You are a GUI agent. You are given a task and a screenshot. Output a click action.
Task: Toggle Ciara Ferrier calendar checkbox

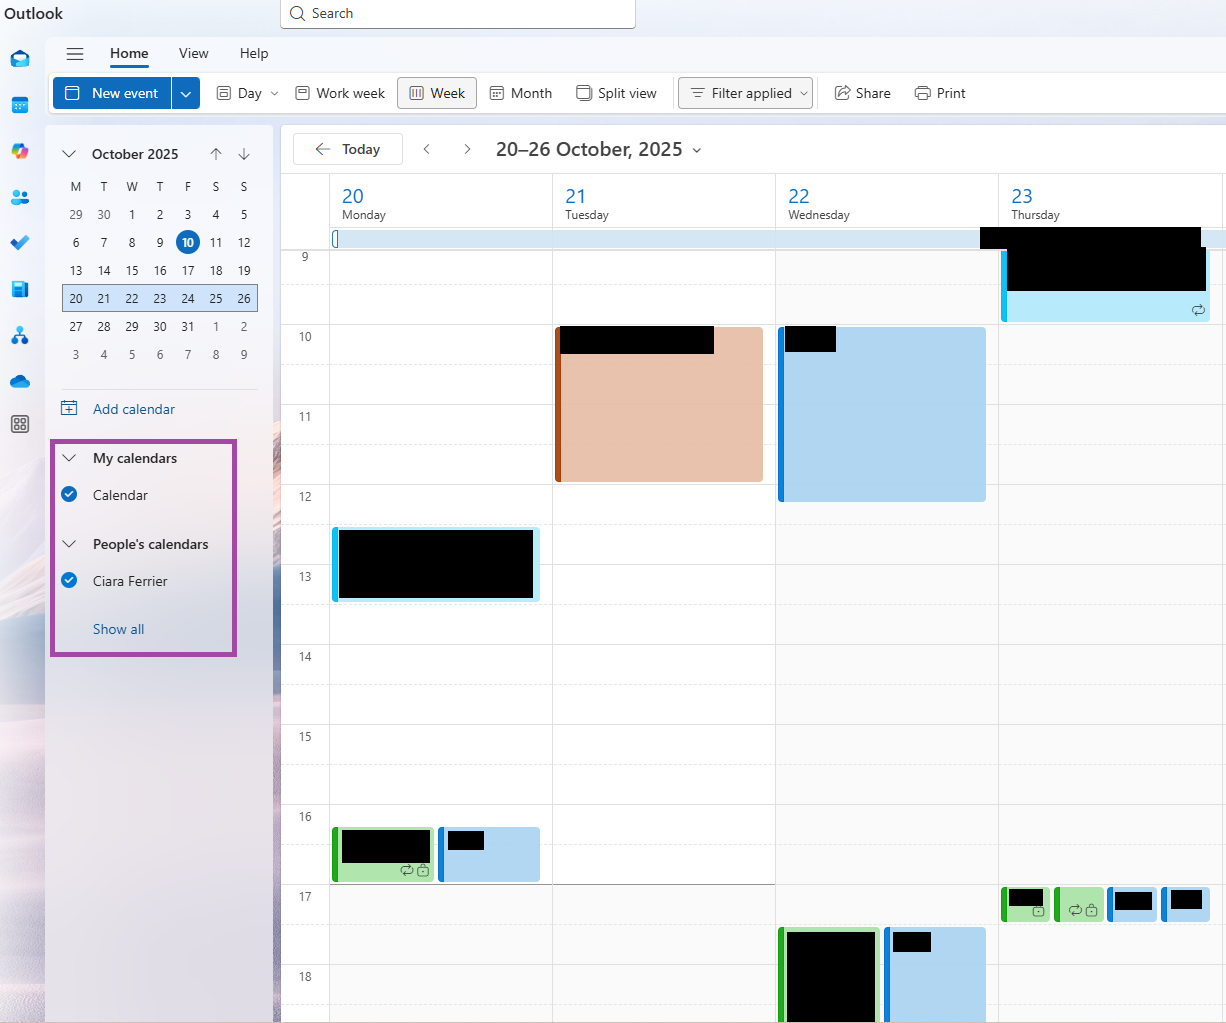click(69, 580)
